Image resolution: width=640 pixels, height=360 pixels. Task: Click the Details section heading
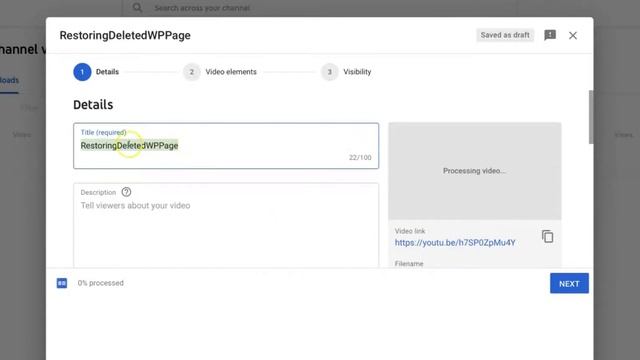[93, 105]
